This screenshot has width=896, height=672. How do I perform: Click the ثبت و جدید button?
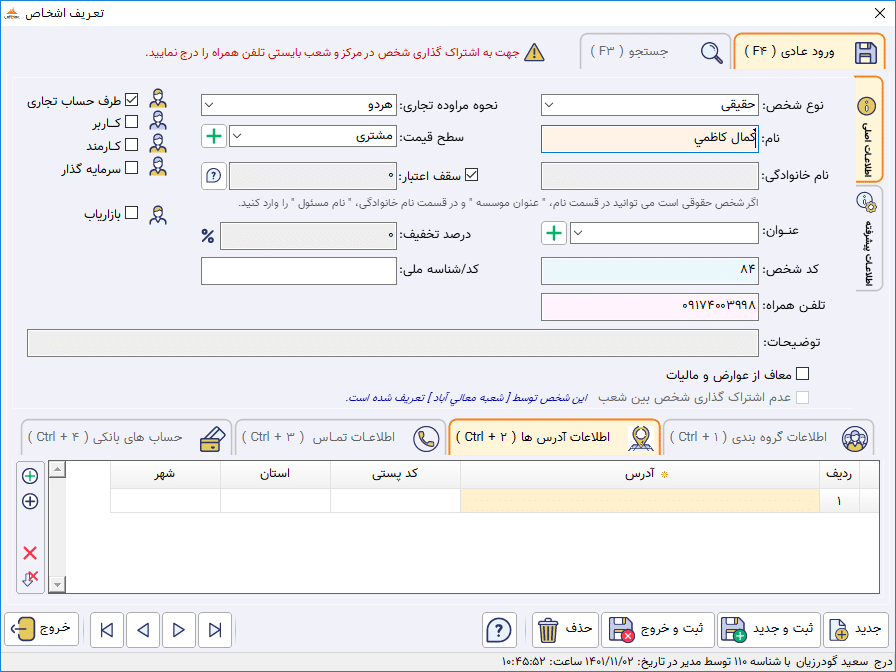click(769, 630)
